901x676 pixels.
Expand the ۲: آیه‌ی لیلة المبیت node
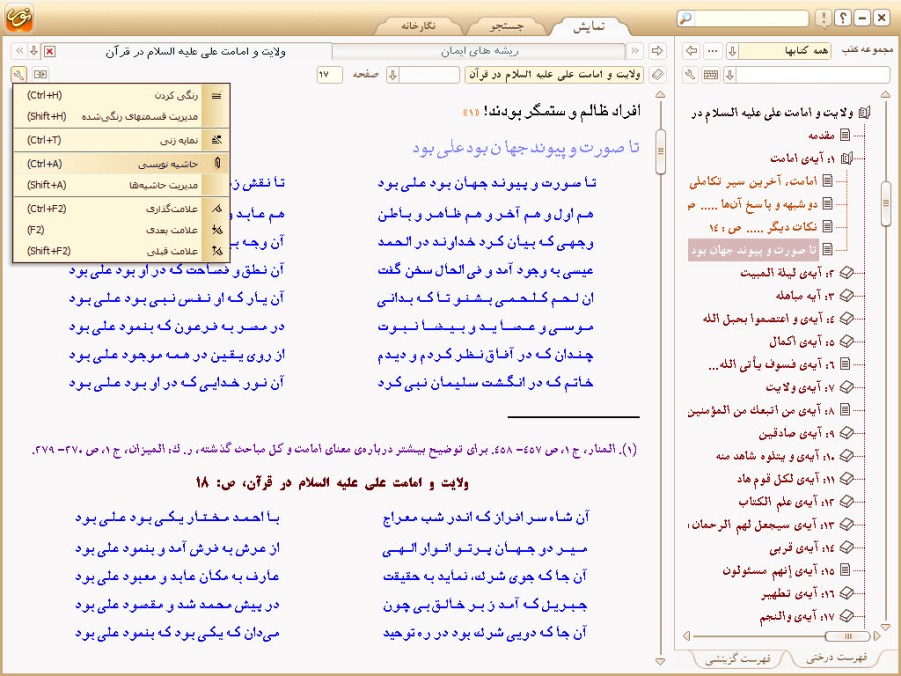coord(846,272)
